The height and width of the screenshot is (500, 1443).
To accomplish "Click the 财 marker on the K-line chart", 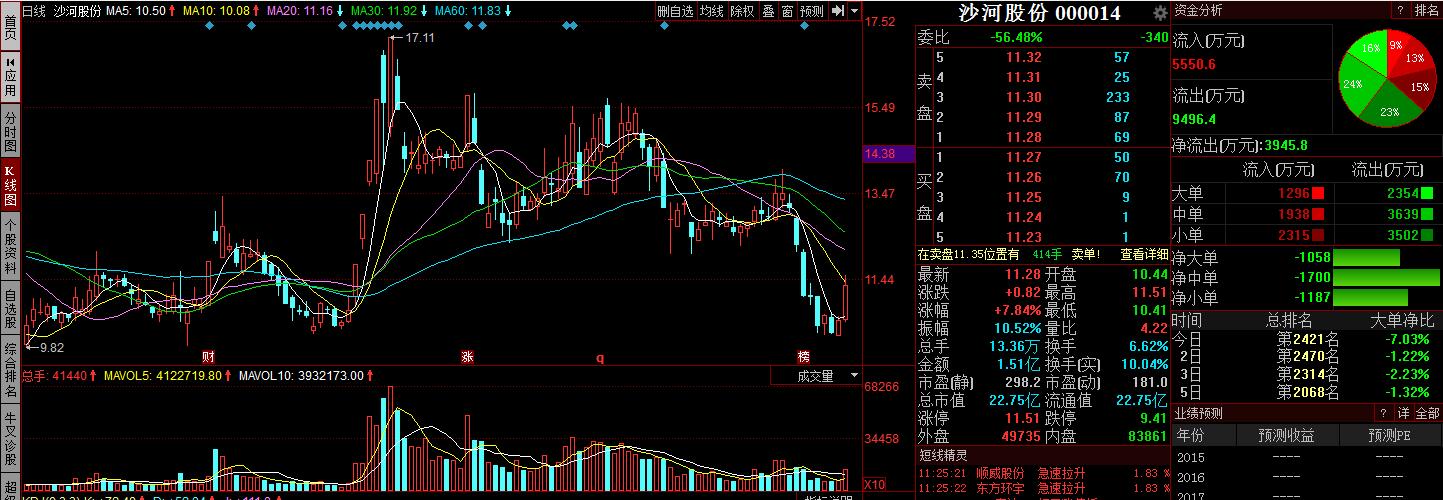I will click(208, 357).
